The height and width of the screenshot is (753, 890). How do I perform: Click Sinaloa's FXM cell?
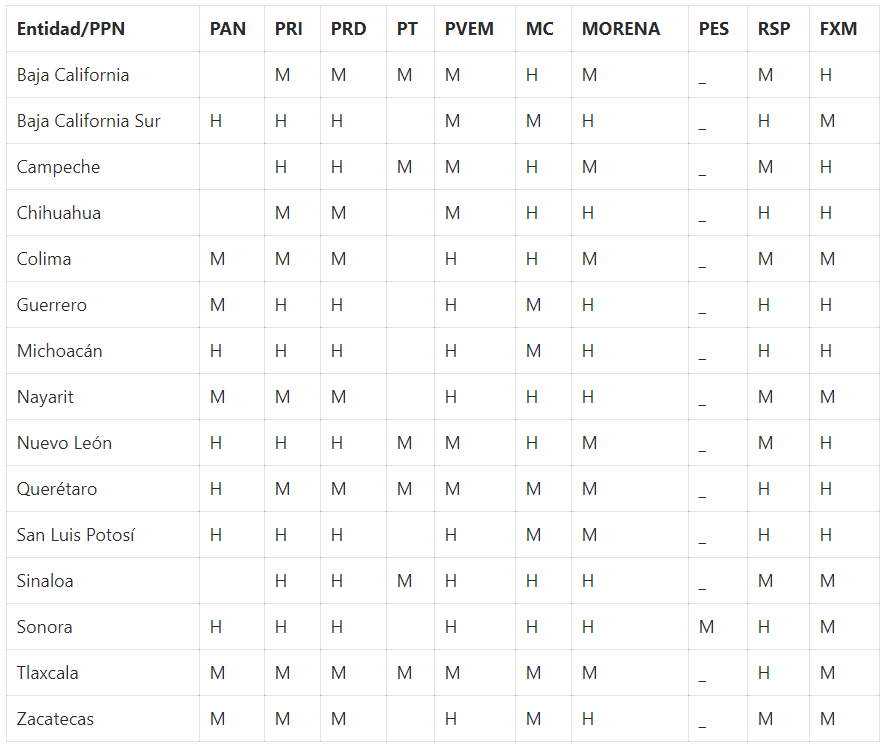(x=827, y=581)
